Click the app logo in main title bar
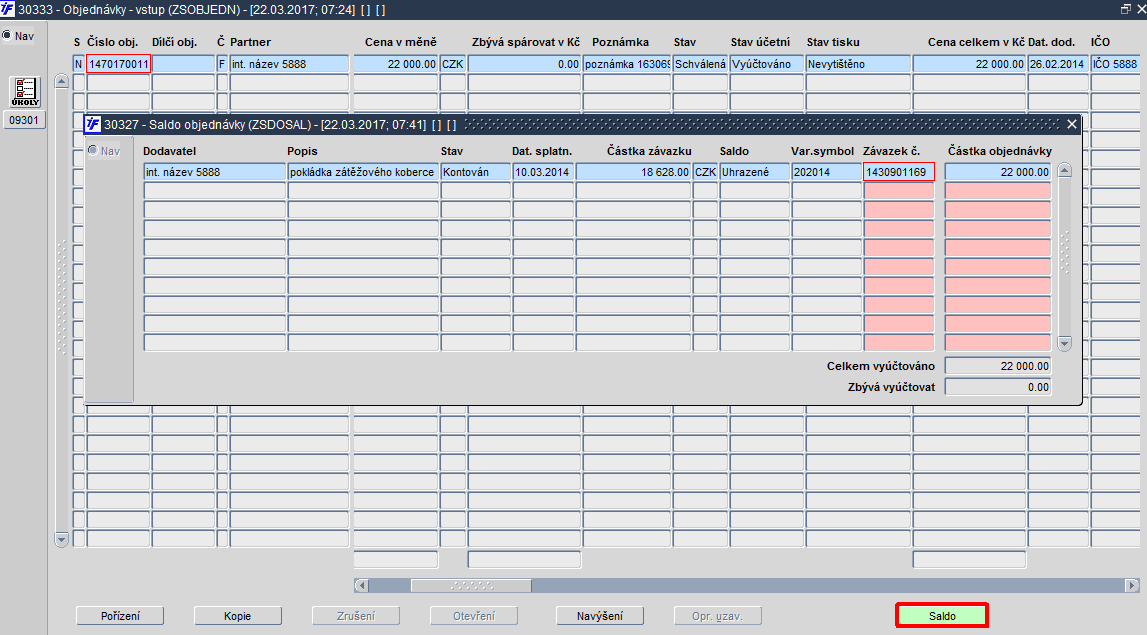 (7, 9)
